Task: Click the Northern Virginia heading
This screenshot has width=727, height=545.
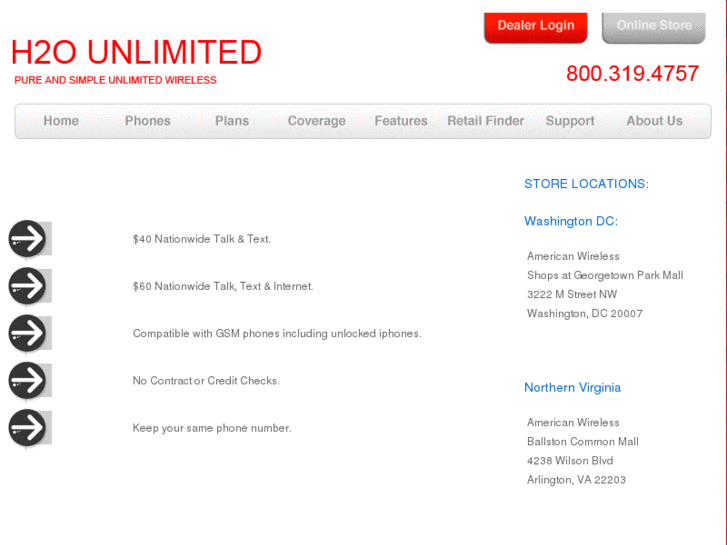Action: (x=573, y=387)
